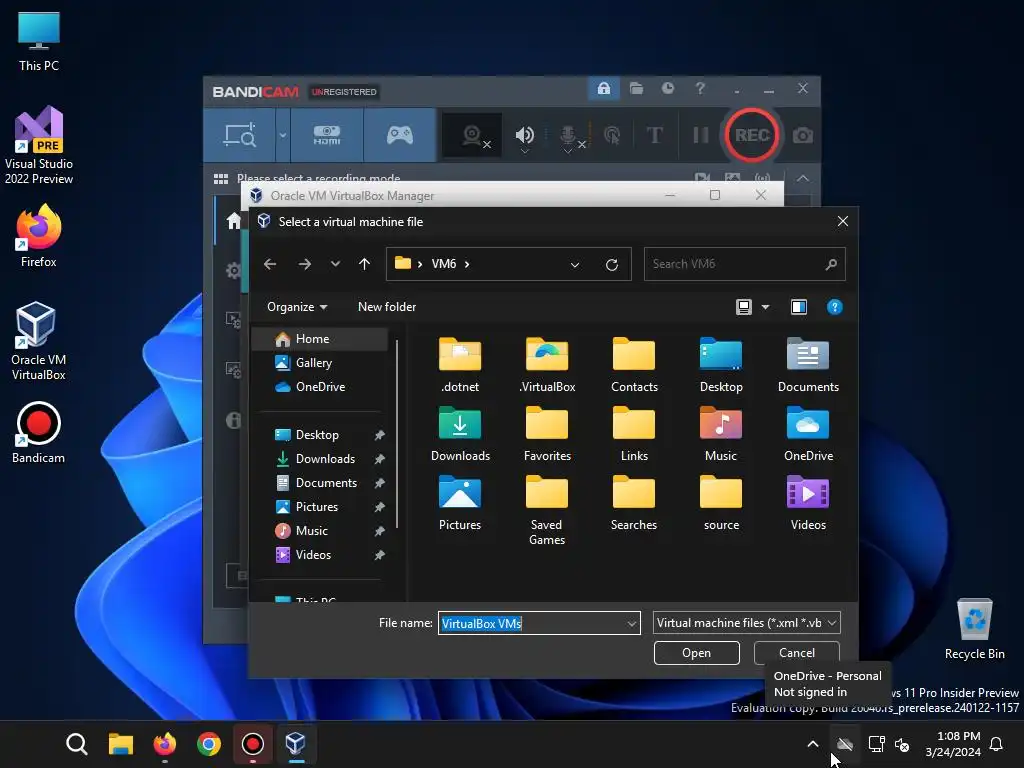The image size is (1024, 768).
Task: Open the Searches folder
Action: pyautogui.click(x=634, y=503)
